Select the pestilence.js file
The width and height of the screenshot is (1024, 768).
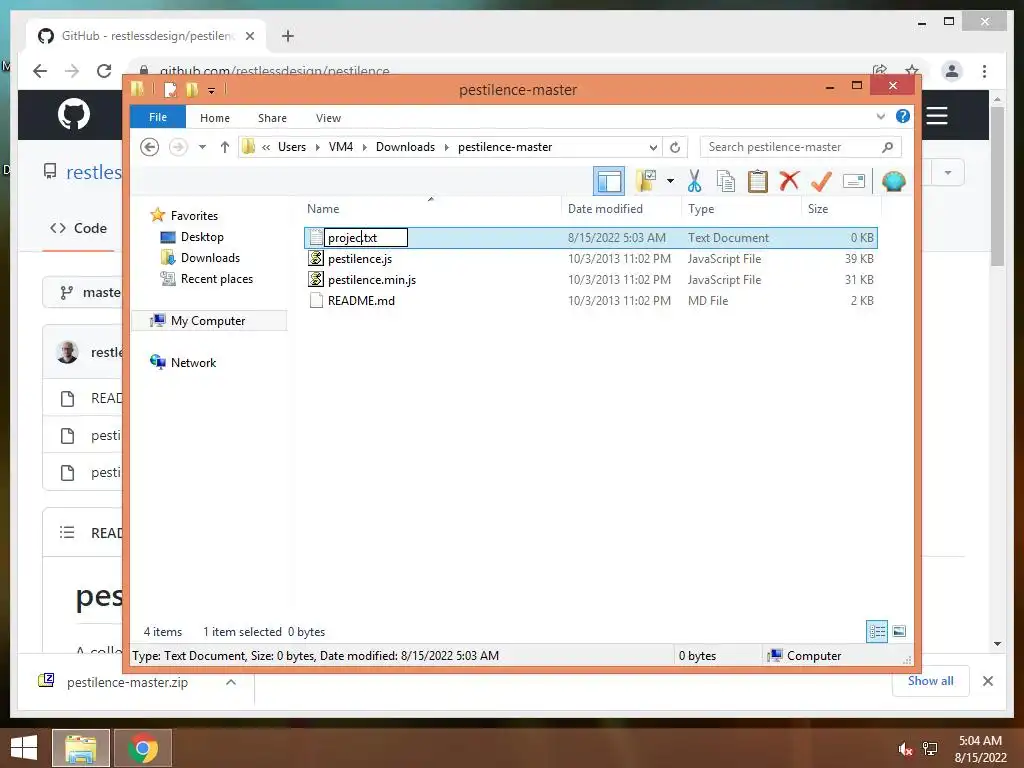pos(360,259)
